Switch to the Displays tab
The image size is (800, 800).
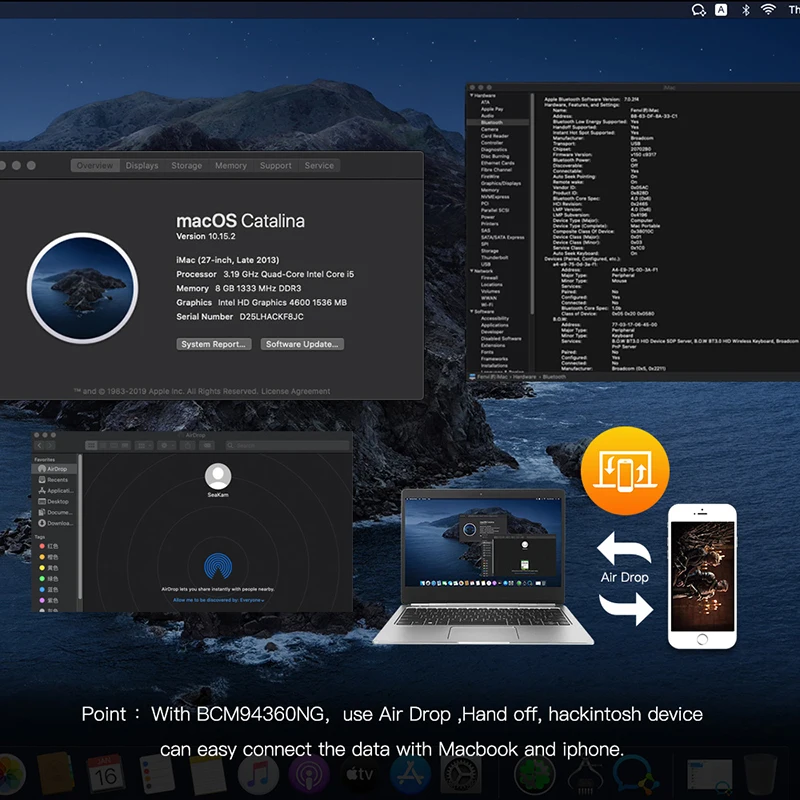tap(142, 166)
